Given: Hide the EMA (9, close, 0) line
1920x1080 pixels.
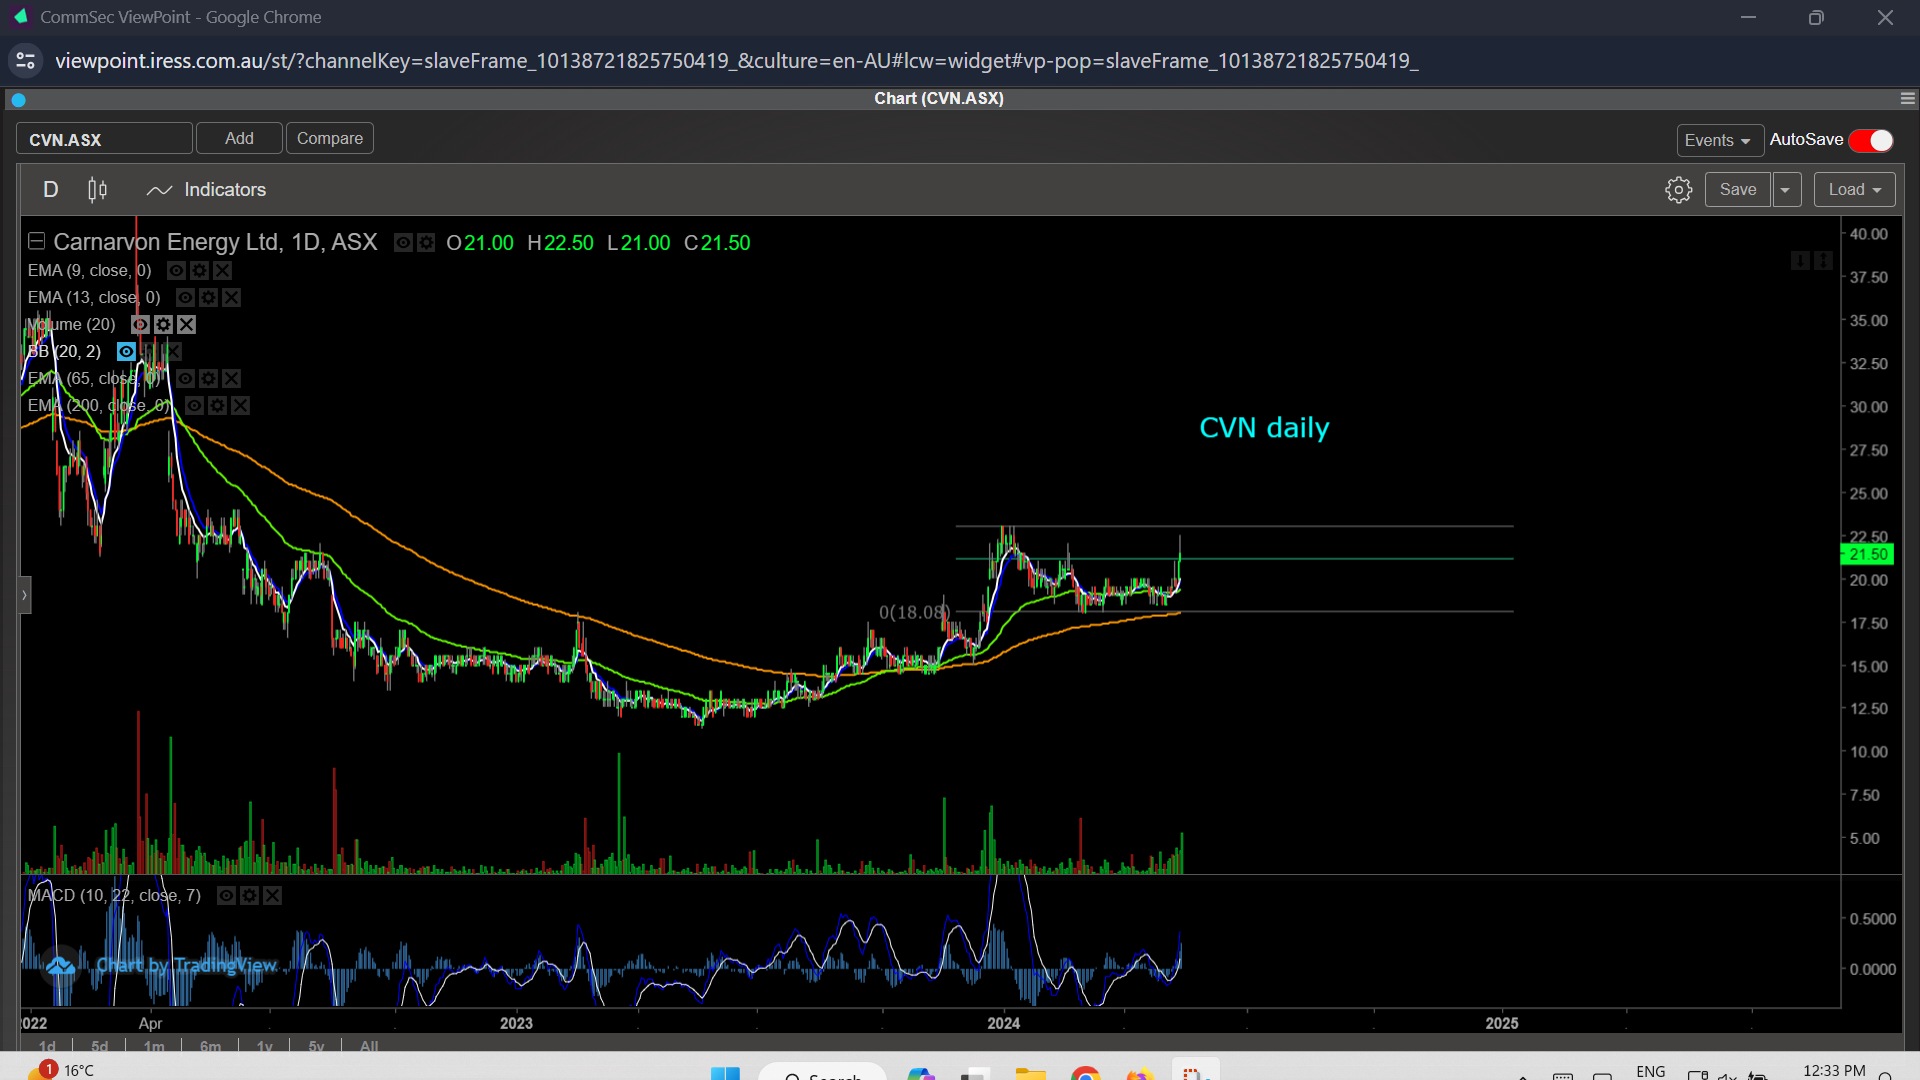Looking at the screenshot, I should tap(176, 270).
